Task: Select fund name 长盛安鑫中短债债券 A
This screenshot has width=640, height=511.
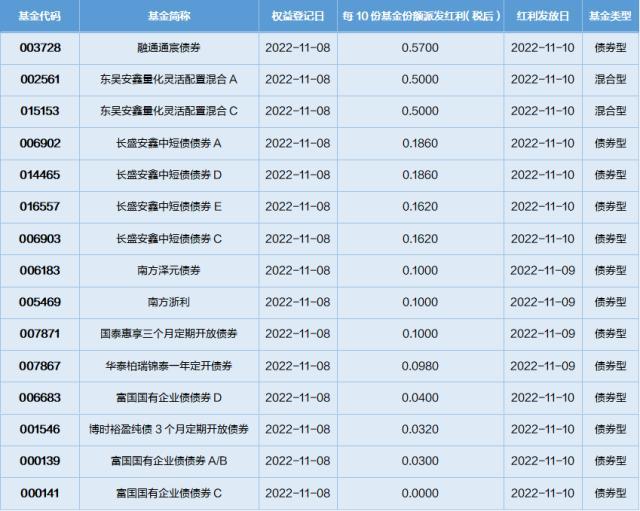Action: 169,143
